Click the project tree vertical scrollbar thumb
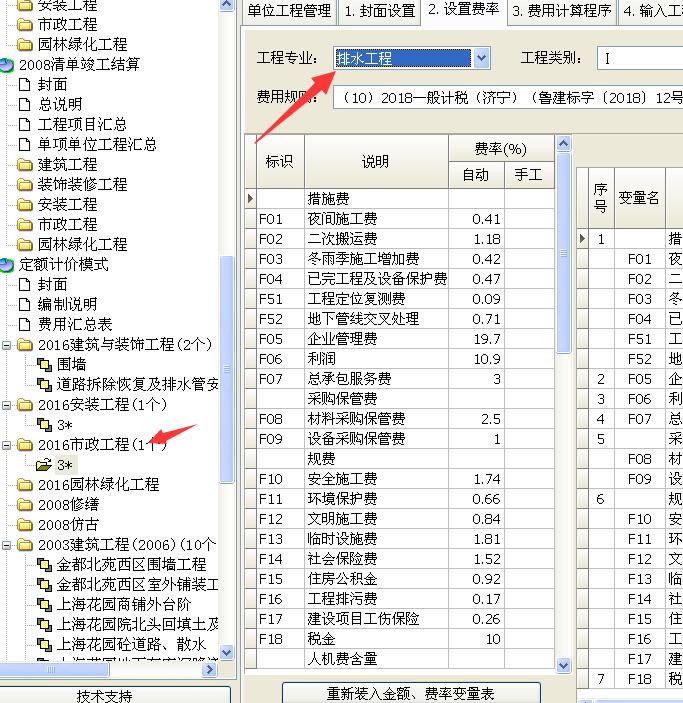This screenshot has height=703, width=683. tap(227, 369)
